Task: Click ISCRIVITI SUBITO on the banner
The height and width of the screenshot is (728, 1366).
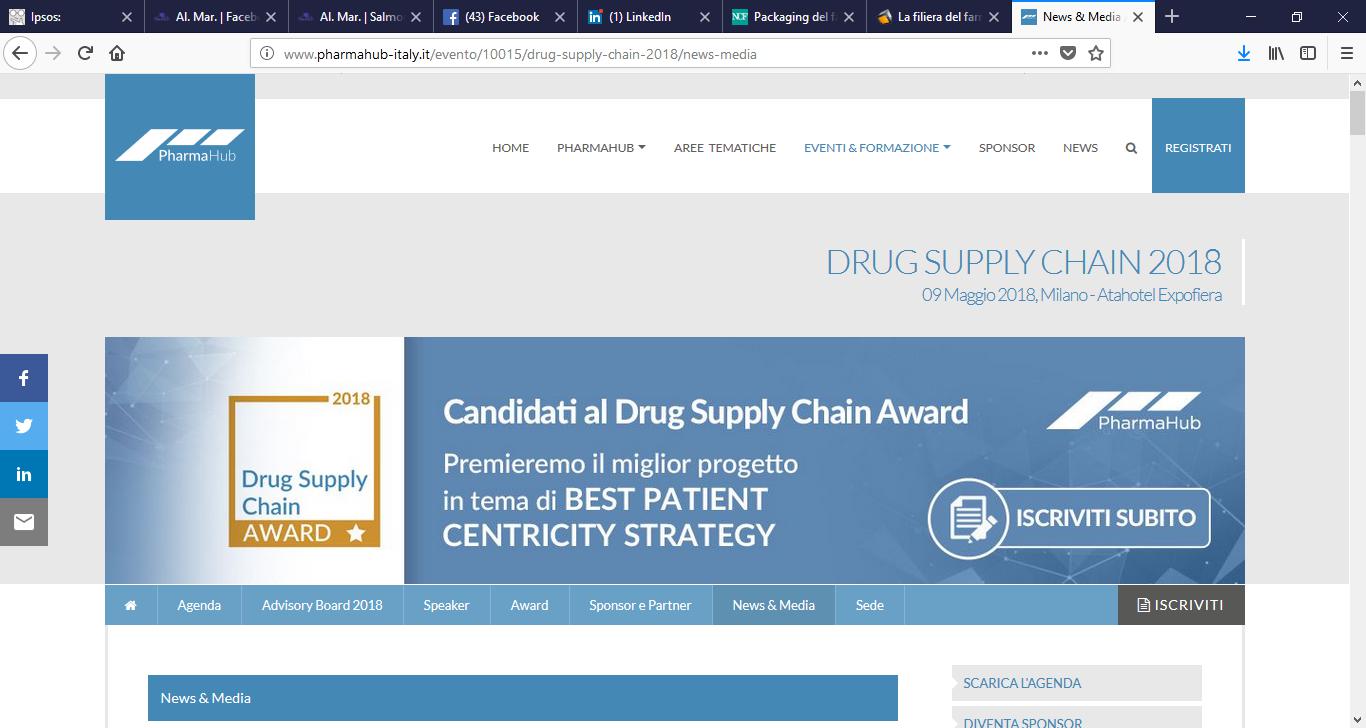Action: click(1070, 519)
